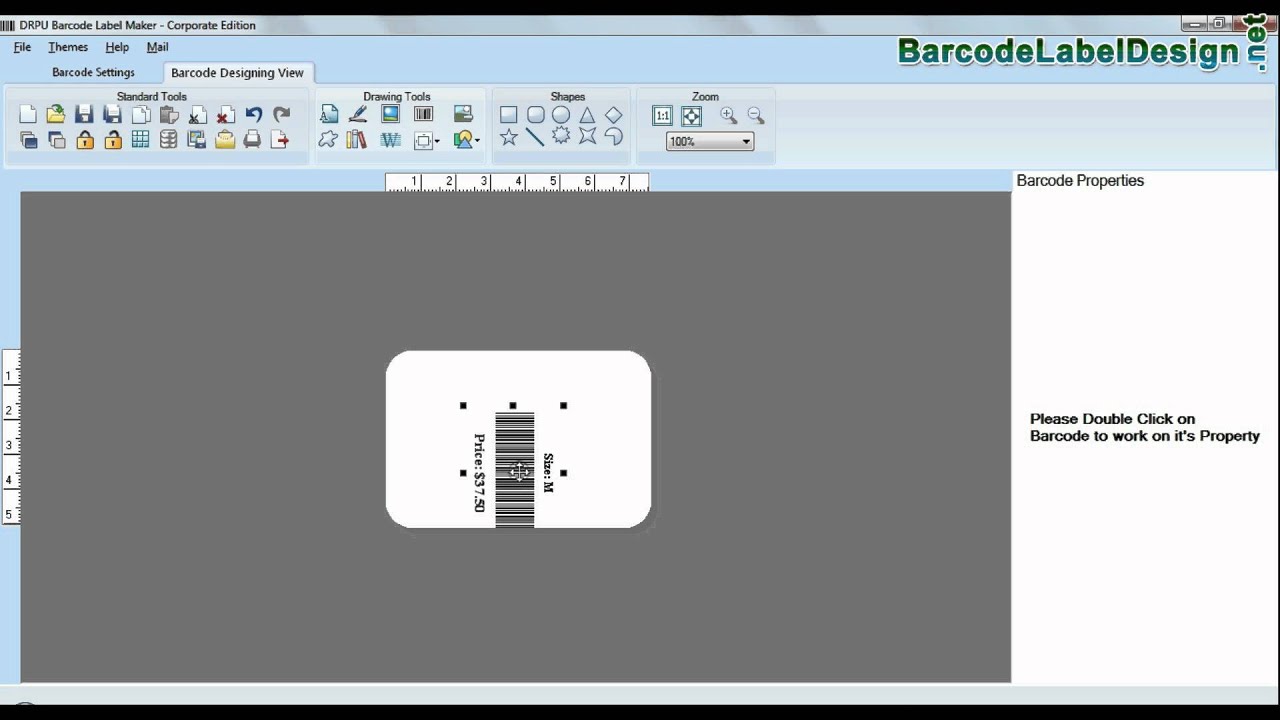Select the pie arc shape
The width and height of the screenshot is (1280, 720).
[614, 136]
